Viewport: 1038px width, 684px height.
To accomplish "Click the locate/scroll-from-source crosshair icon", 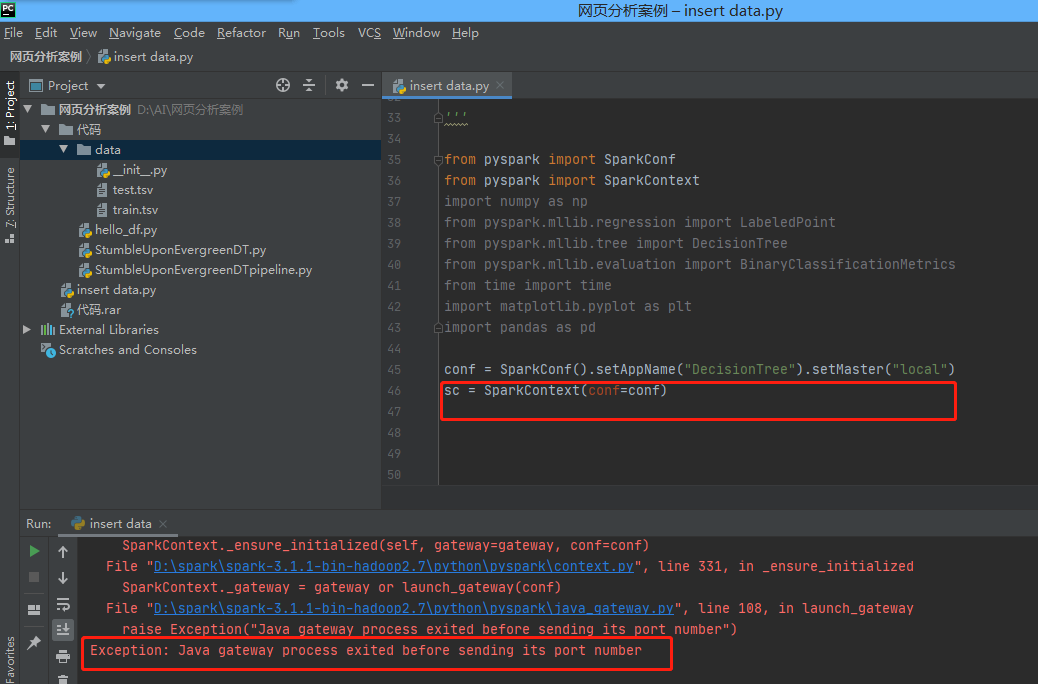I will click(283, 85).
